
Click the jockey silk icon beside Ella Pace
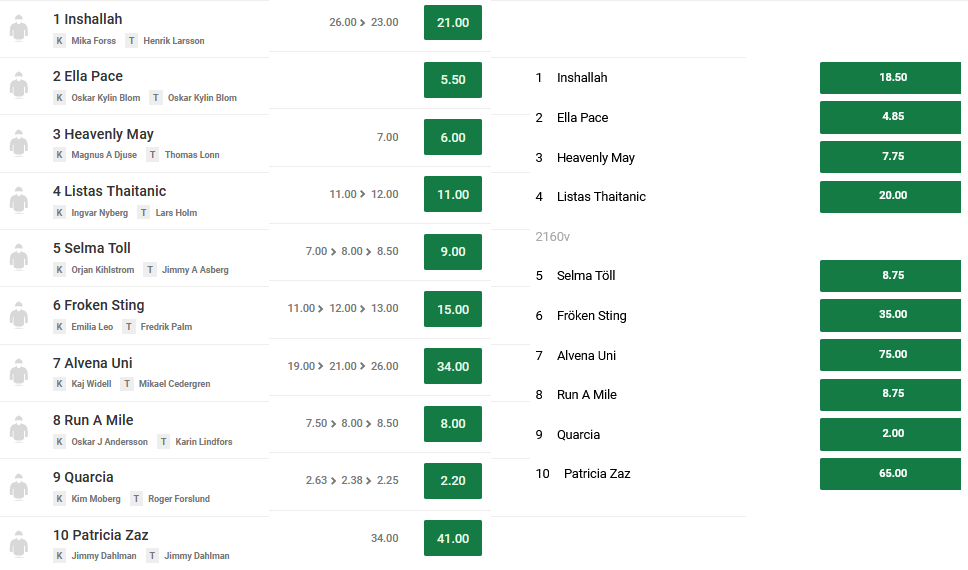point(19,86)
